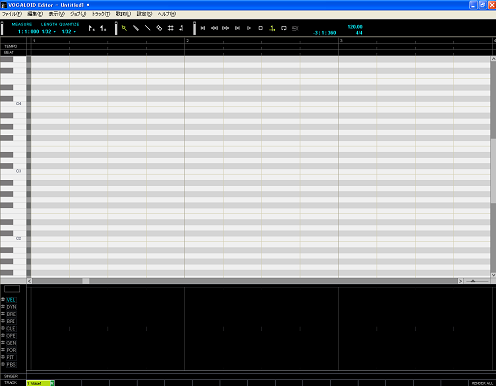Viewport: 496px width, 386px height.
Task: Click the position readout -3:1:360
Action: point(324,33)
